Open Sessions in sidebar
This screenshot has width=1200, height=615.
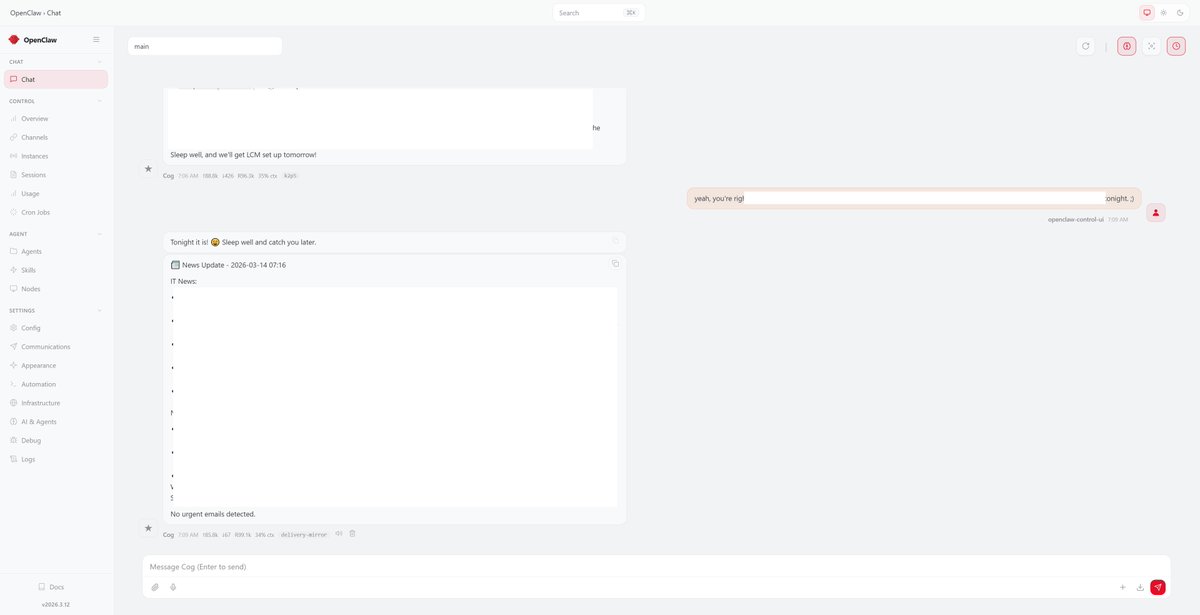[56, 175]
